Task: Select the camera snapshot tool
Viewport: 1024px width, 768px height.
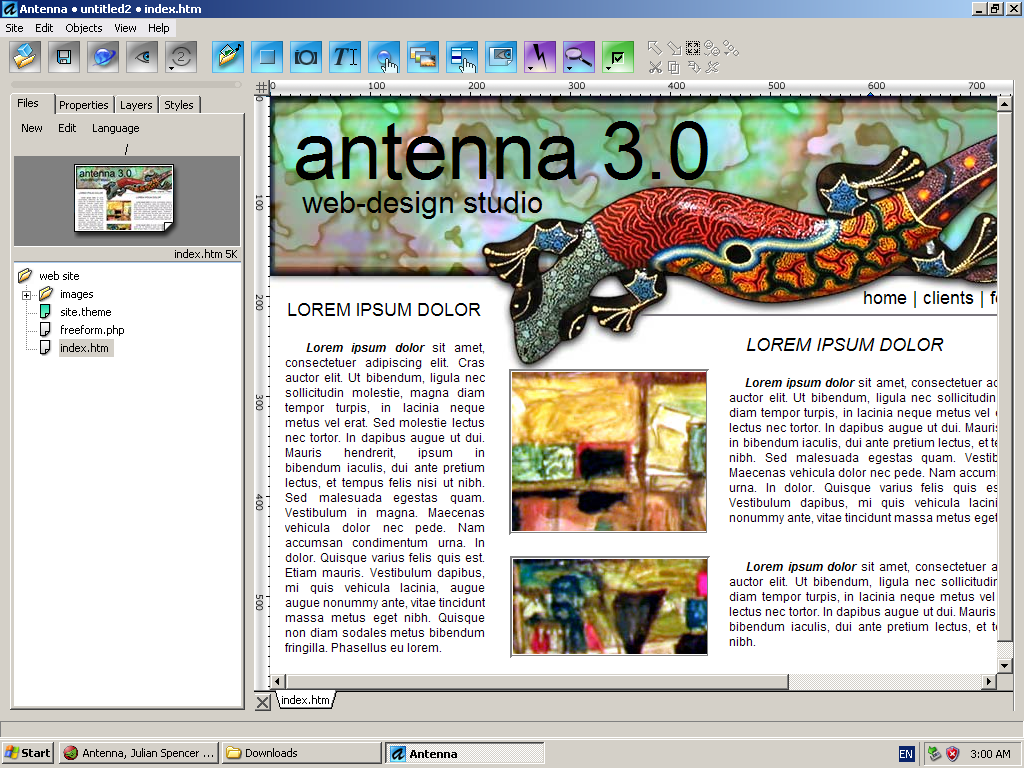Action: pos(306,56)
